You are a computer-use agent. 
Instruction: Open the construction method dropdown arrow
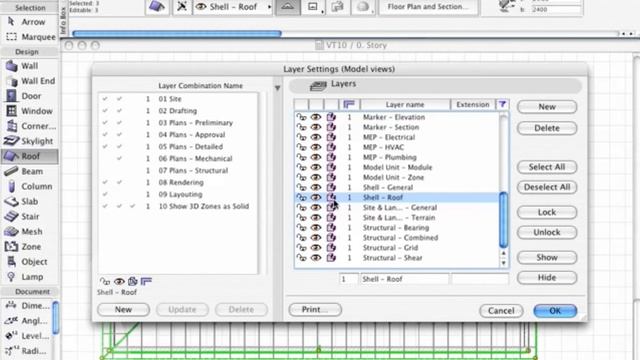pos(322,12)
